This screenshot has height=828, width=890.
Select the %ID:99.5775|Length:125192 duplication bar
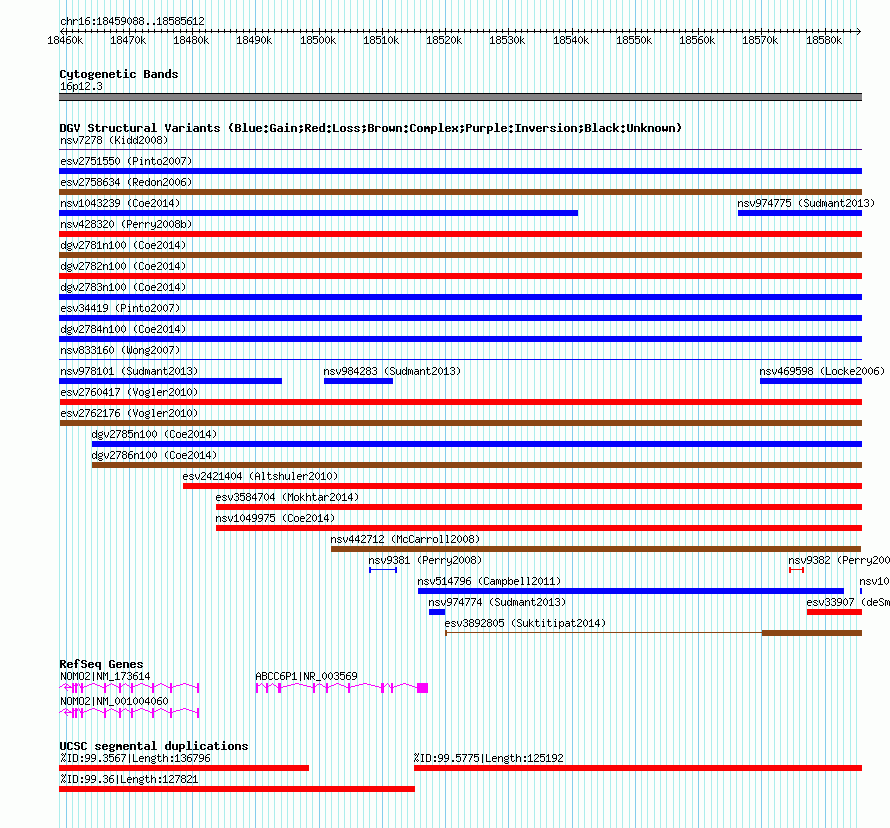click(638, 768)
